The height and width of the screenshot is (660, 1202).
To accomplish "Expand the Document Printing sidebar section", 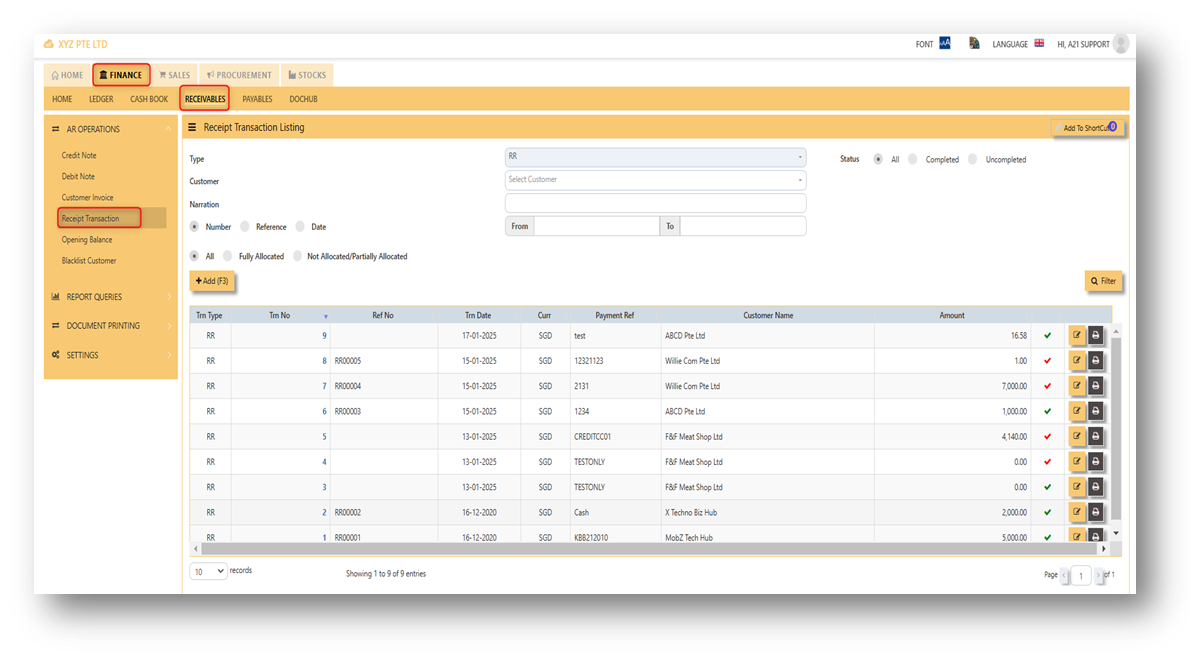I will (110, 326).
